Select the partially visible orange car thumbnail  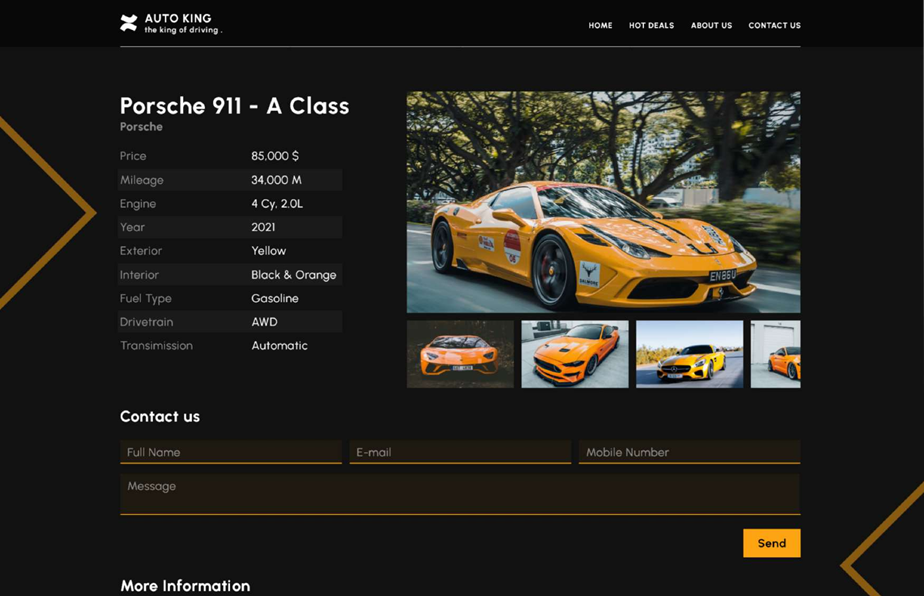point(776,354)
